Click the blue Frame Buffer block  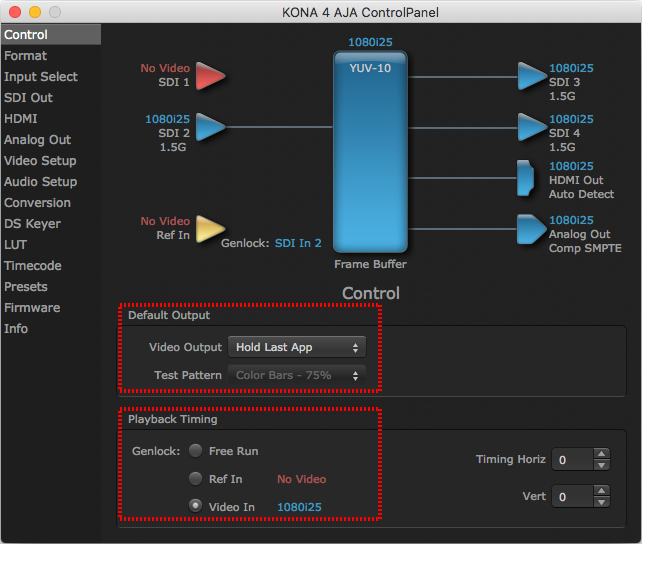pos(370,152)
